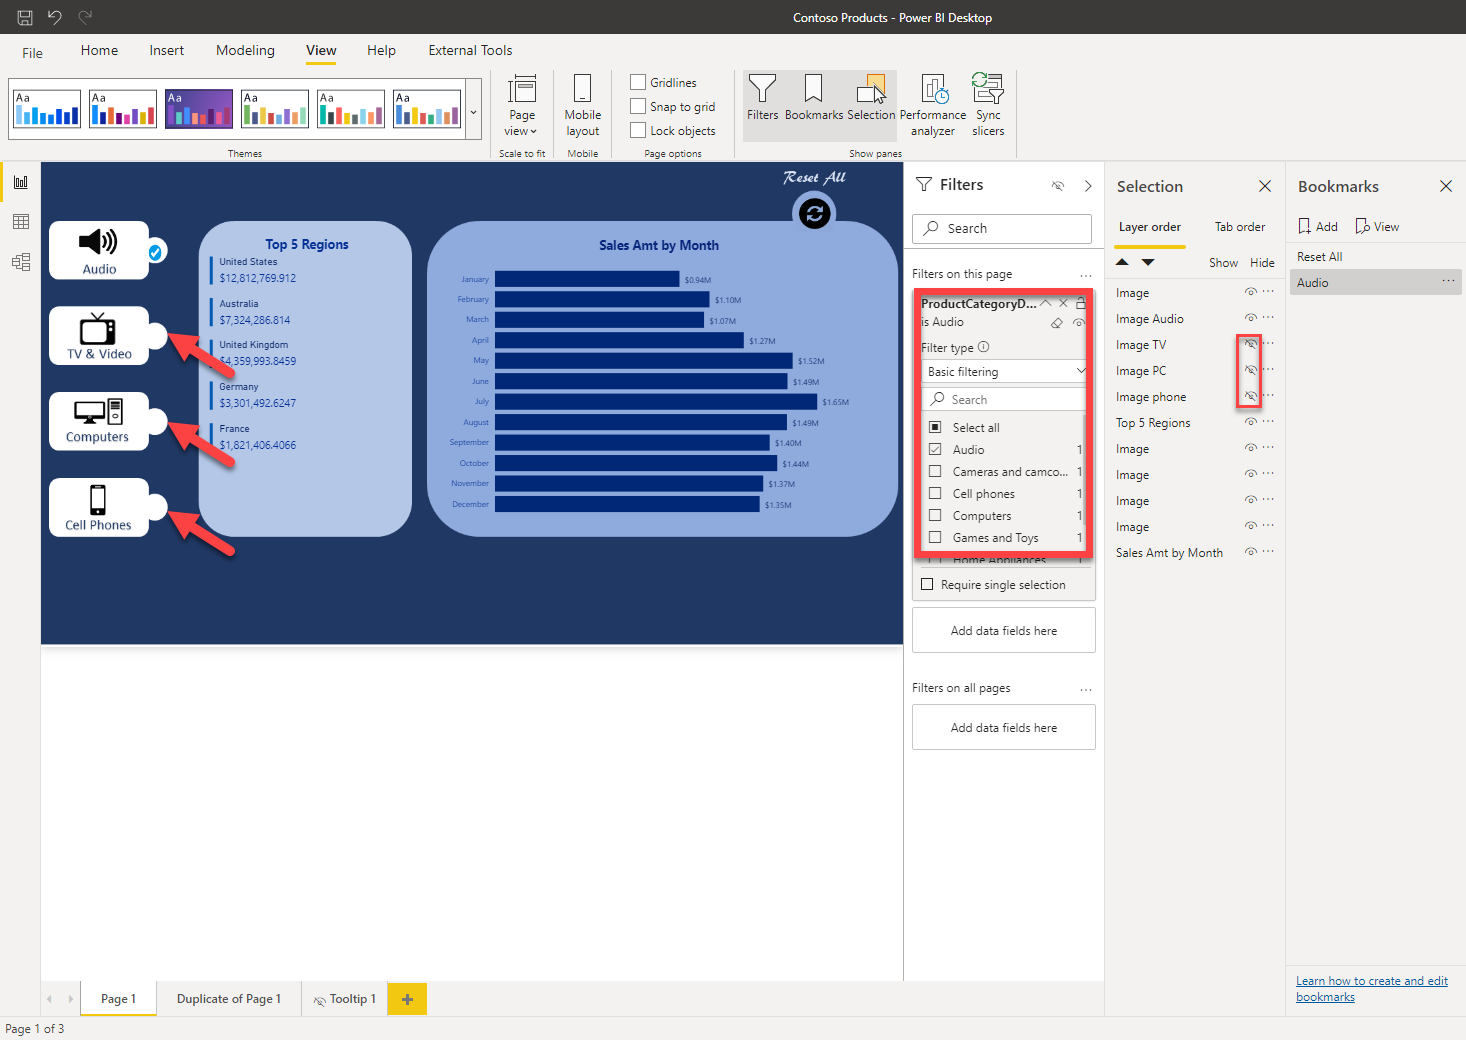Open the File menu

[x=33, y=53]
